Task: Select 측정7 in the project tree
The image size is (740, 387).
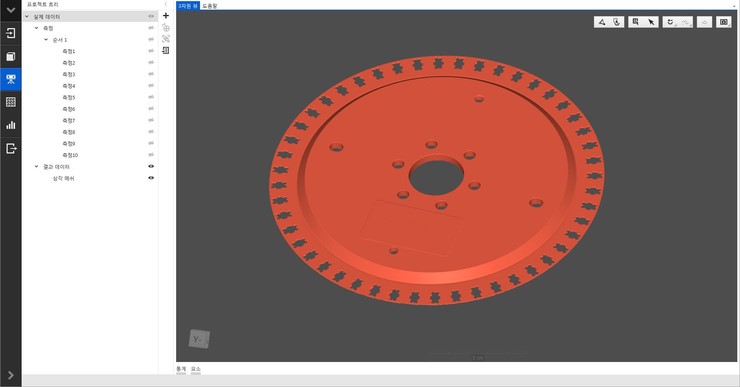Action: click(69, 120)
